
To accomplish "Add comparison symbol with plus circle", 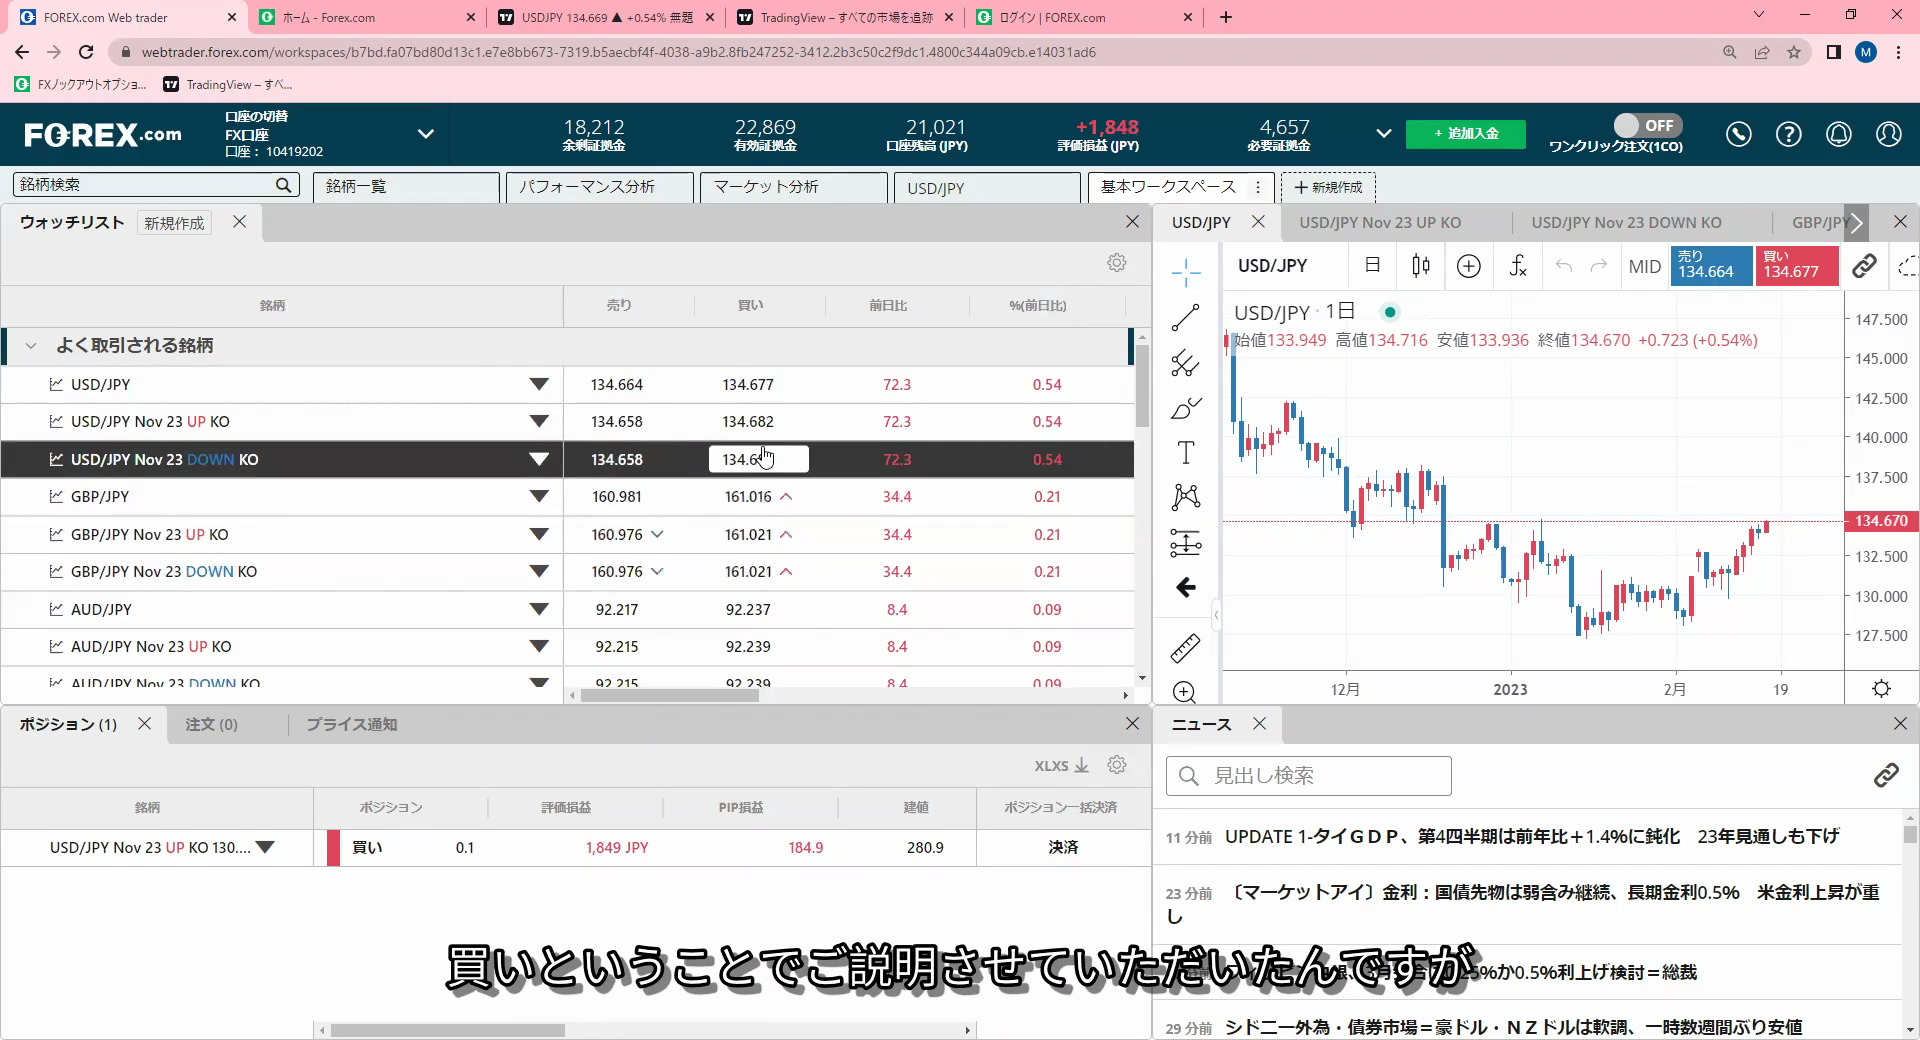I will [x=1469, y=266].
